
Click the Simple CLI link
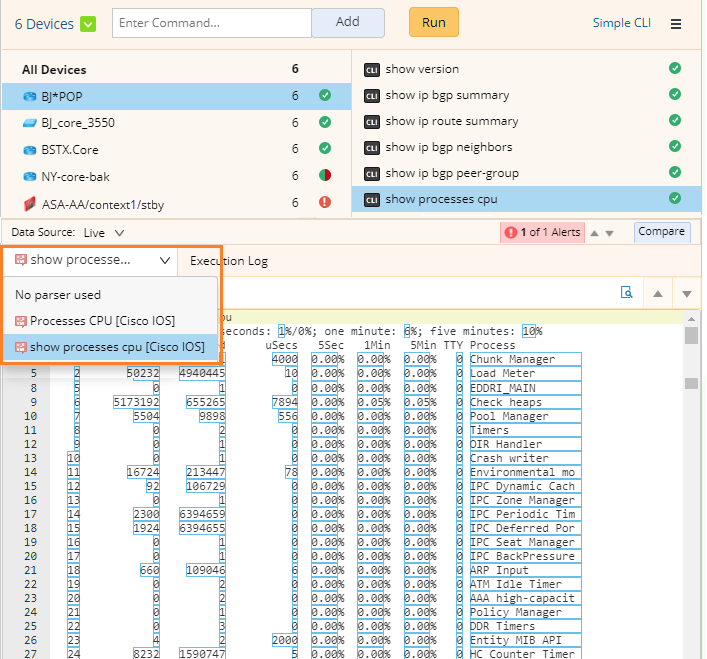621,23
